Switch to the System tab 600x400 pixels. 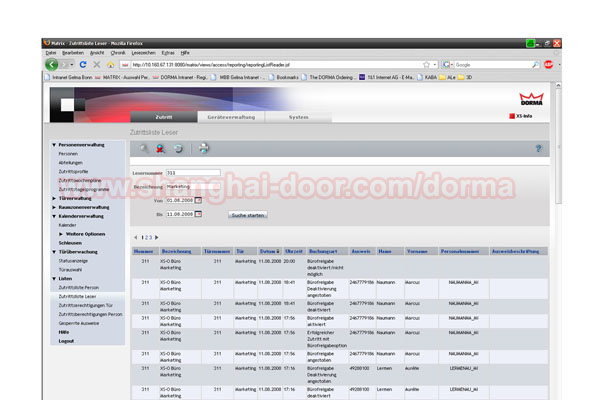click(x=298, y=117)
